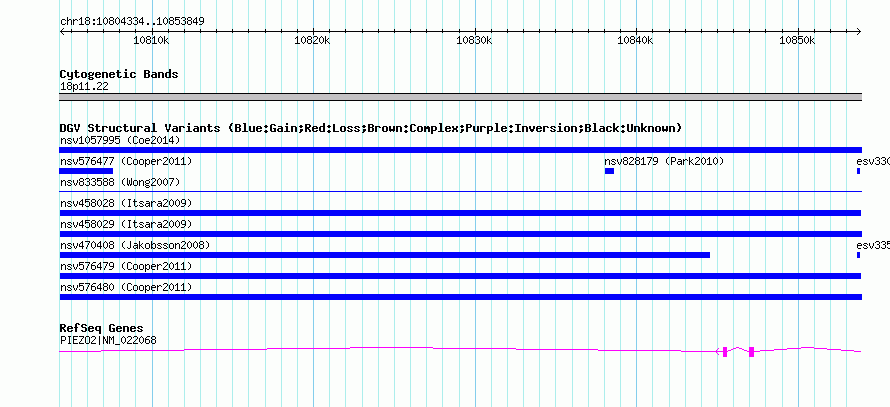Click the RefSeq Genes track heading
Screen dimensions: 890x407
102,328
